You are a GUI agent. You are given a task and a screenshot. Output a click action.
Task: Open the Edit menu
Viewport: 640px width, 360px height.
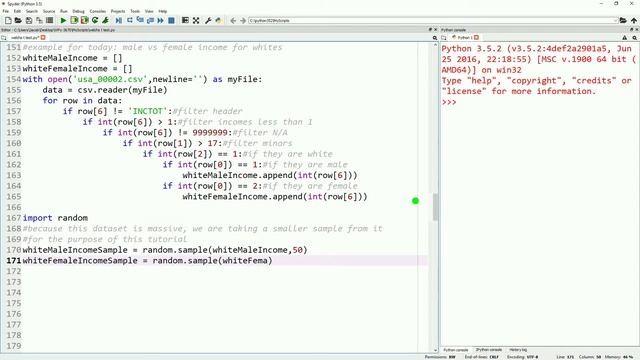click(x=17, y=11)
